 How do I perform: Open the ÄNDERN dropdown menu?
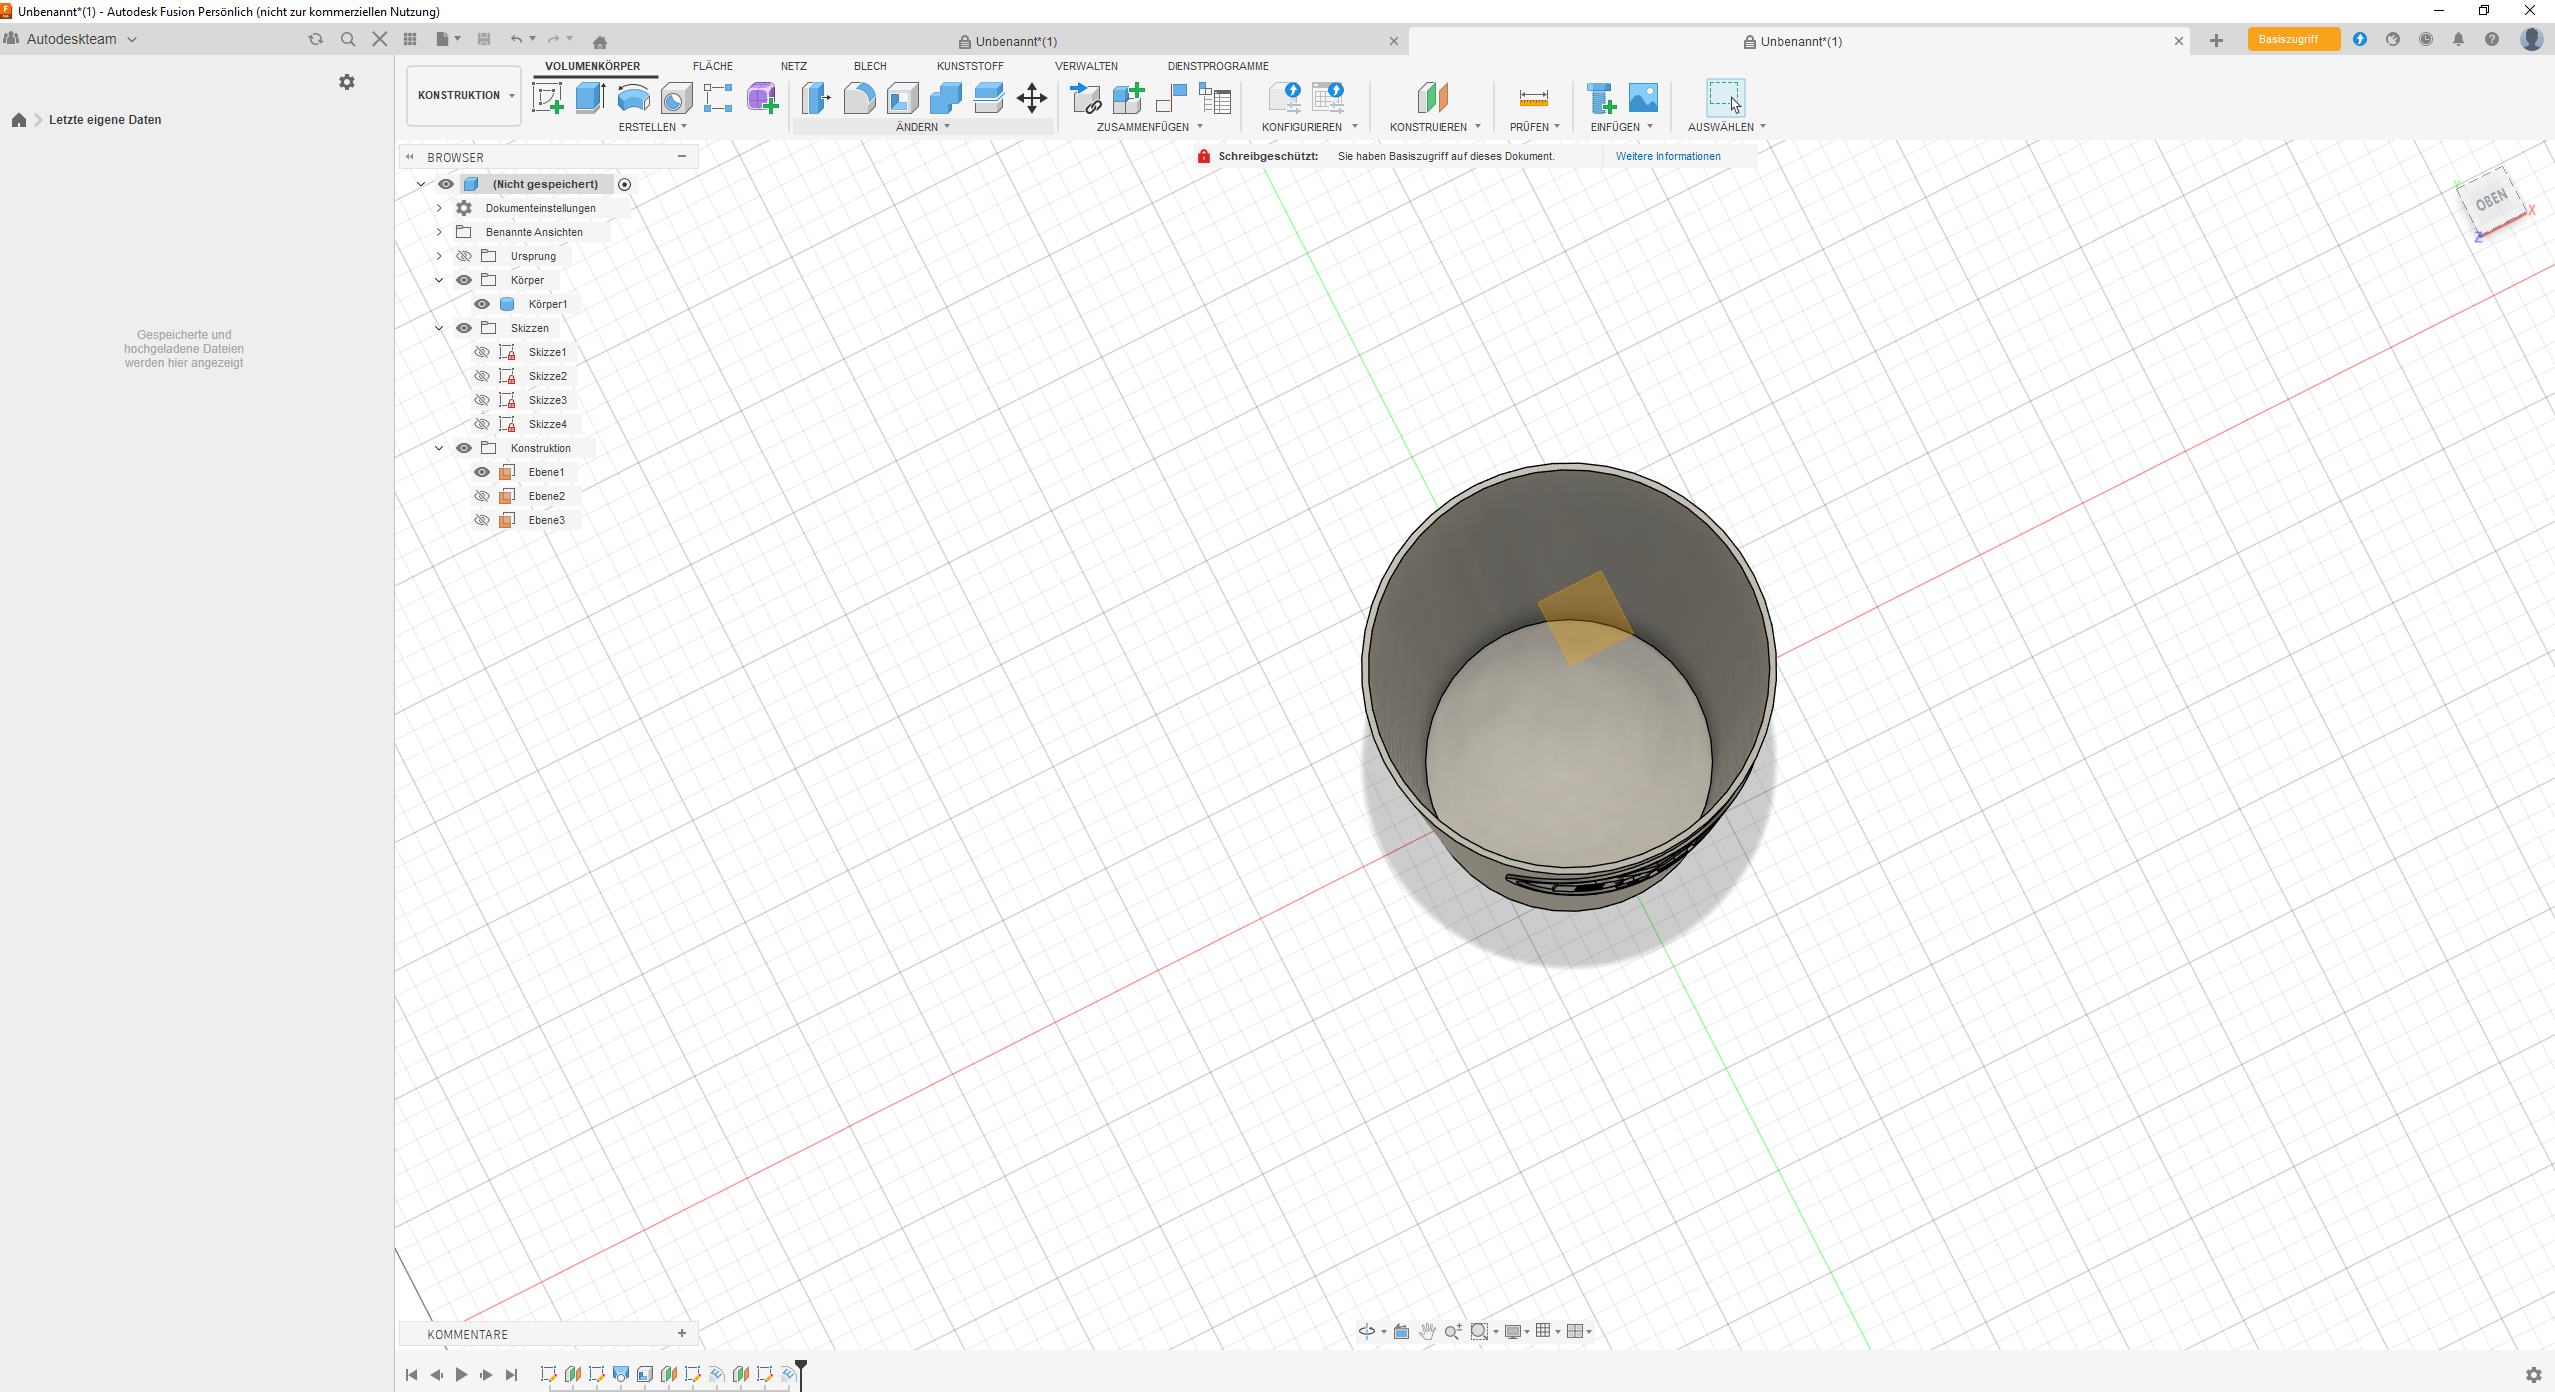[923, 127]
